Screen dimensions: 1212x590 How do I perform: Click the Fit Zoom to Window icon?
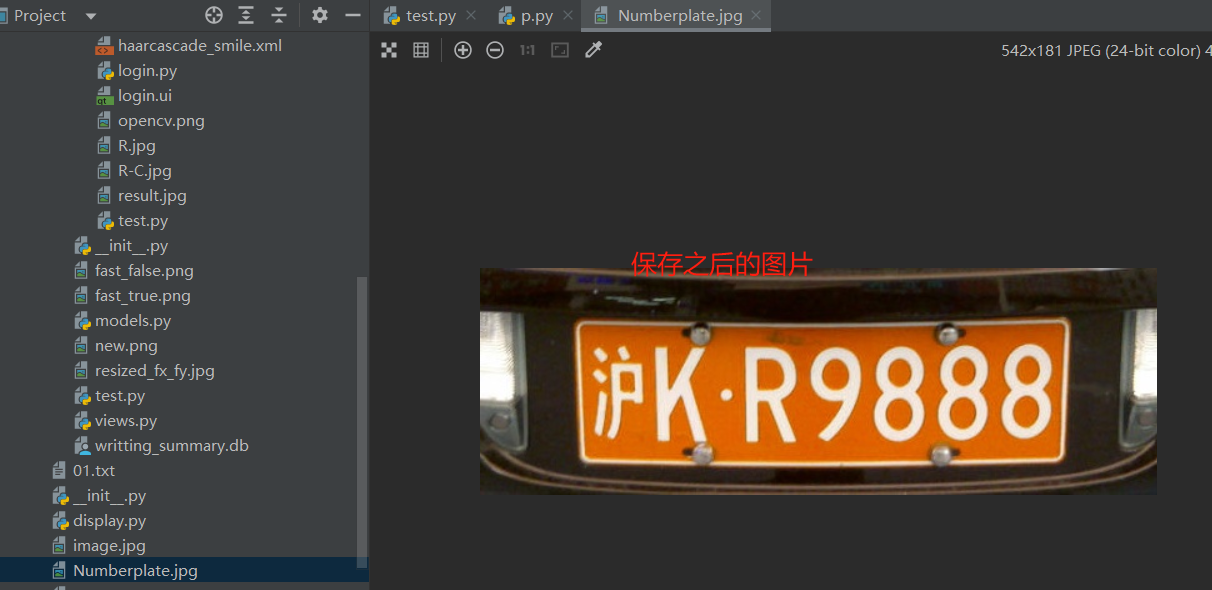560,50
